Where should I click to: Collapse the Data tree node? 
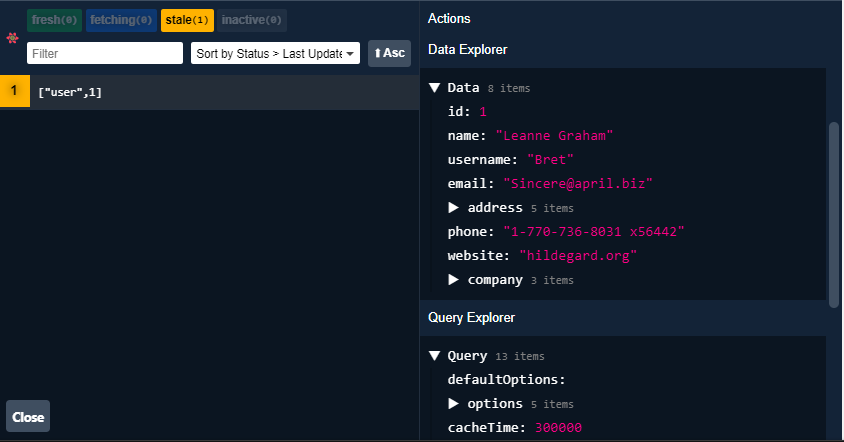click(434, 88)
